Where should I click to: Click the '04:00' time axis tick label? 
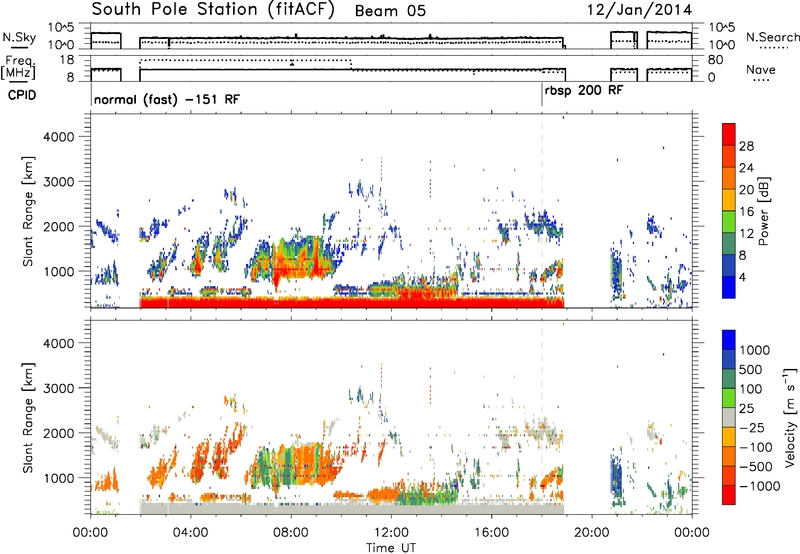click(x=190, y=533)
